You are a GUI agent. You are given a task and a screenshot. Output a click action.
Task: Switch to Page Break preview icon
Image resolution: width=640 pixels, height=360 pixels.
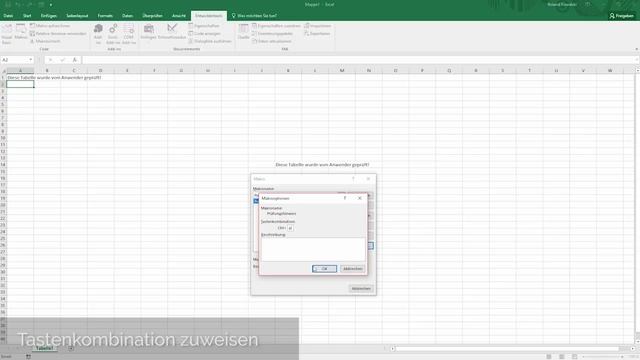click(x=575, y=357)
